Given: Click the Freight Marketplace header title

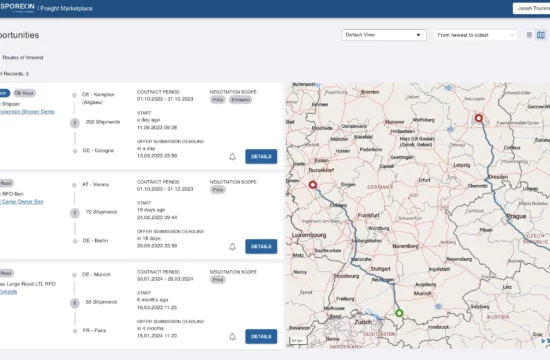Looking at the screenshot, I should click(67, 8).
